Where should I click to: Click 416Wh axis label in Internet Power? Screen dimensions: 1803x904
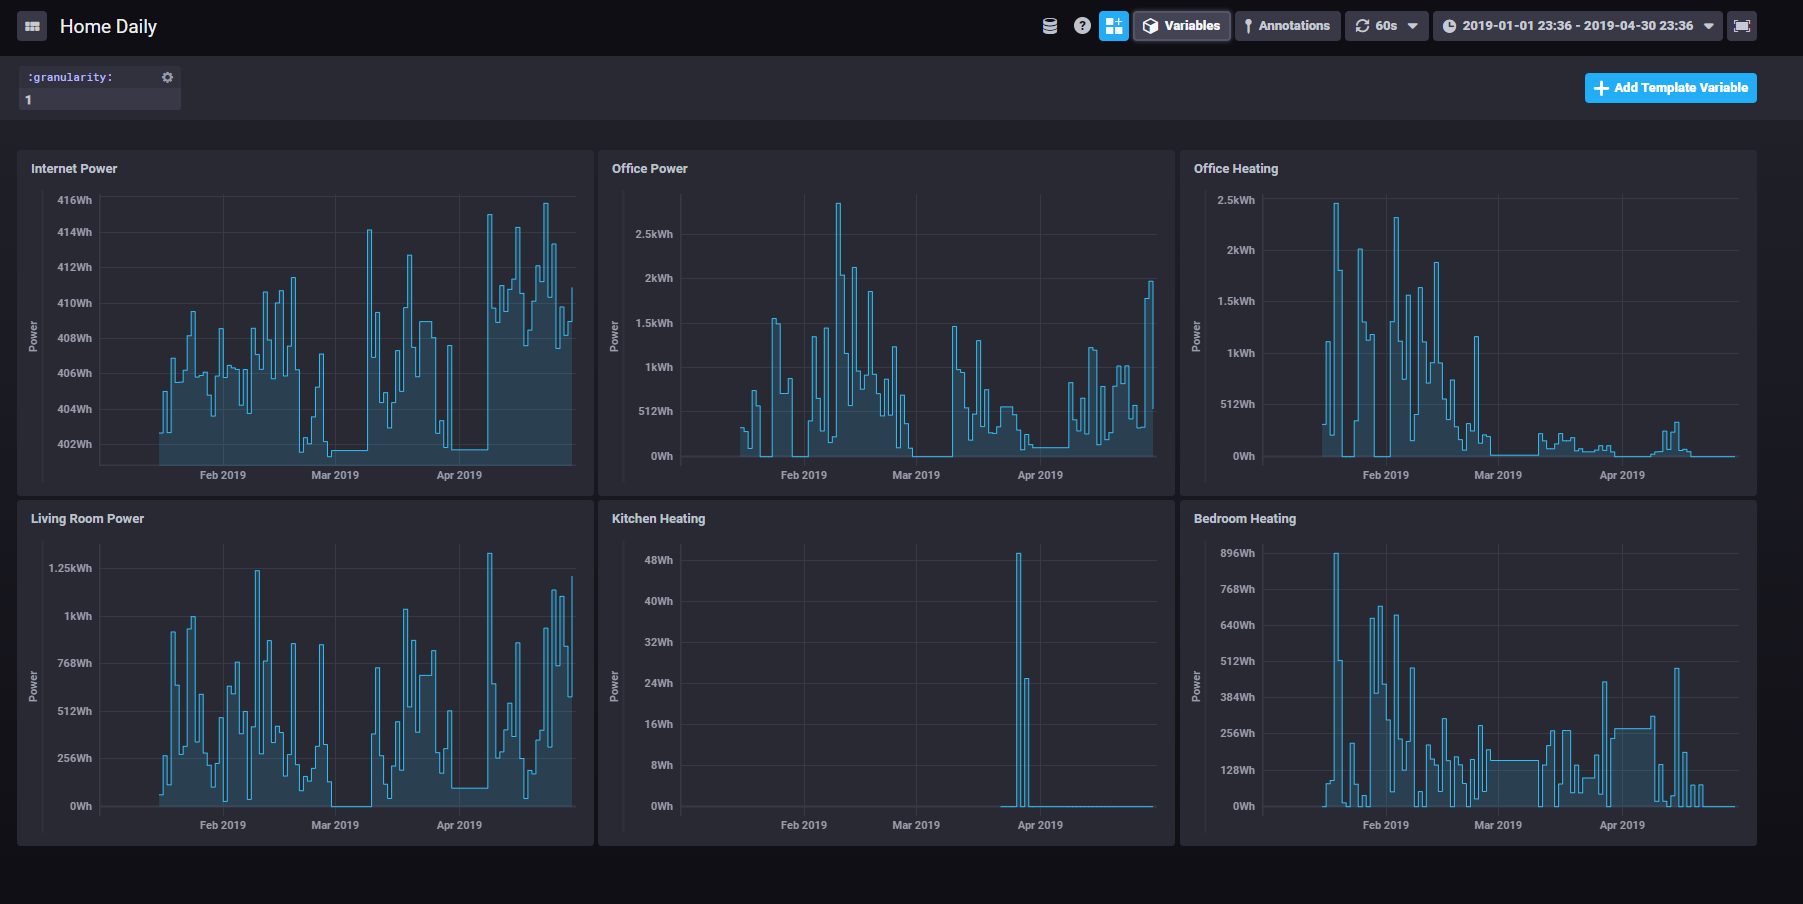(75, 200)
